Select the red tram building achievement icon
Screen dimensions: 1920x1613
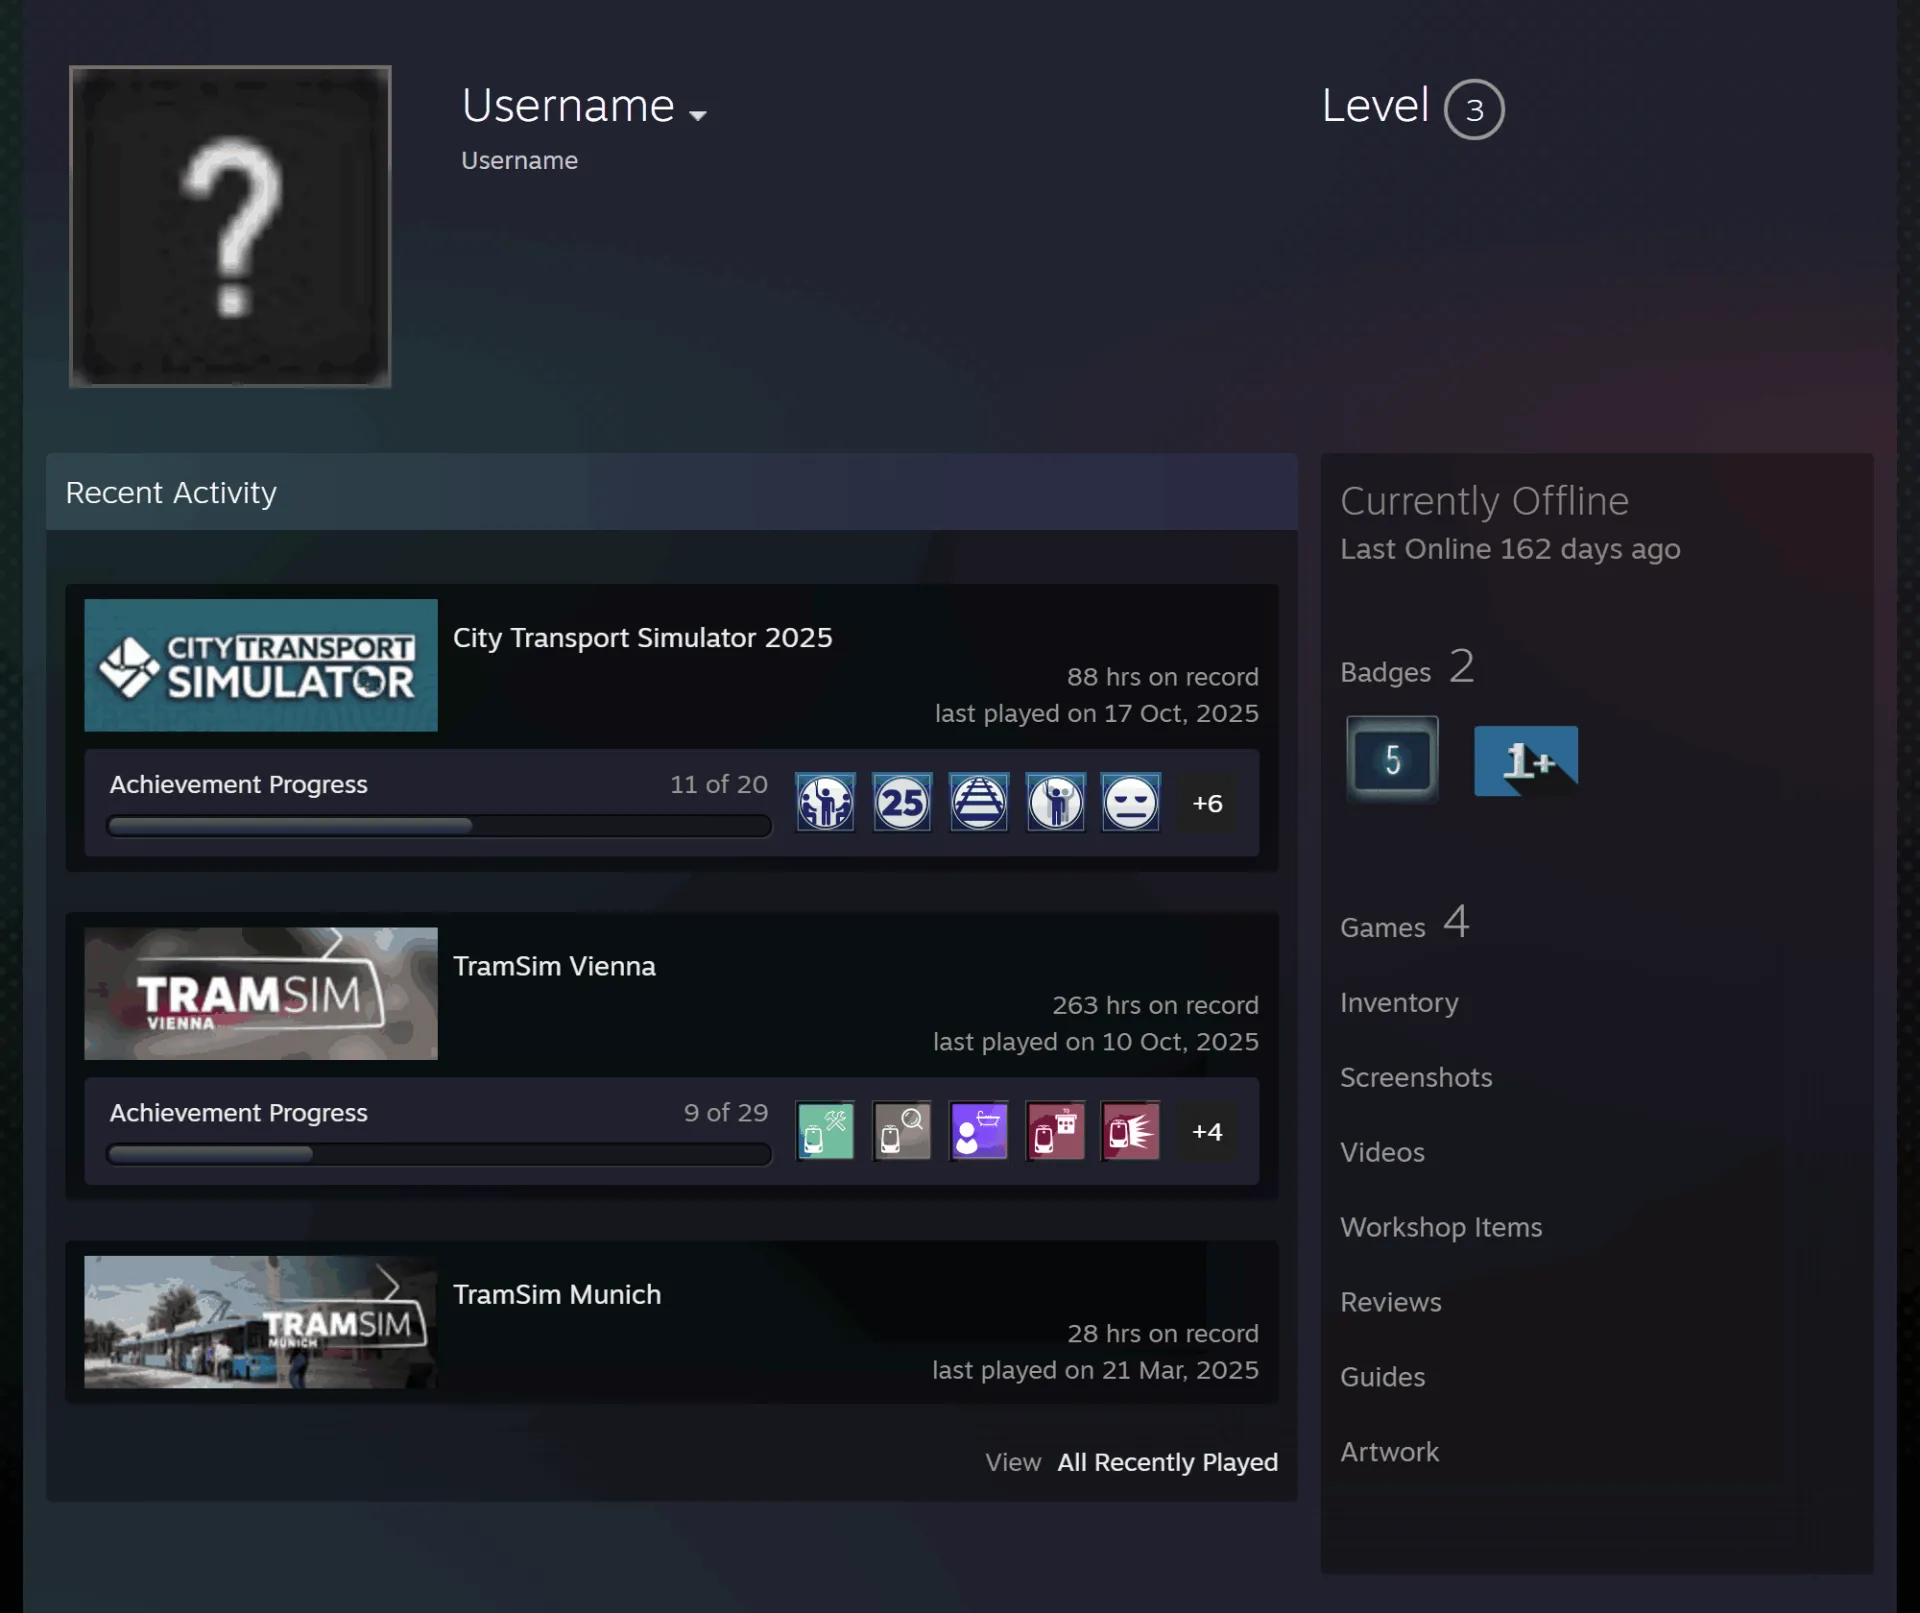coord(1055,1130)
